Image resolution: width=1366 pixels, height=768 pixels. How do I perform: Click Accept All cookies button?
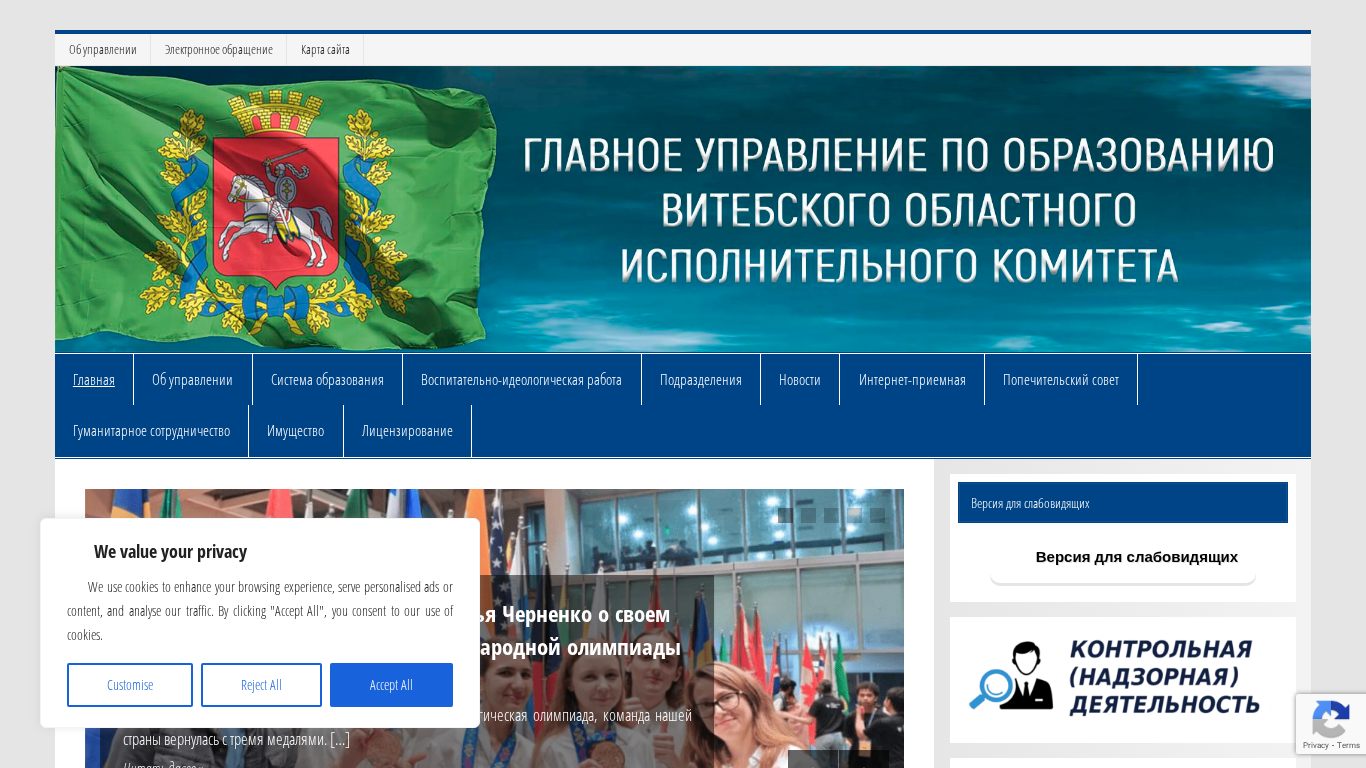click(x=391, y=685)
